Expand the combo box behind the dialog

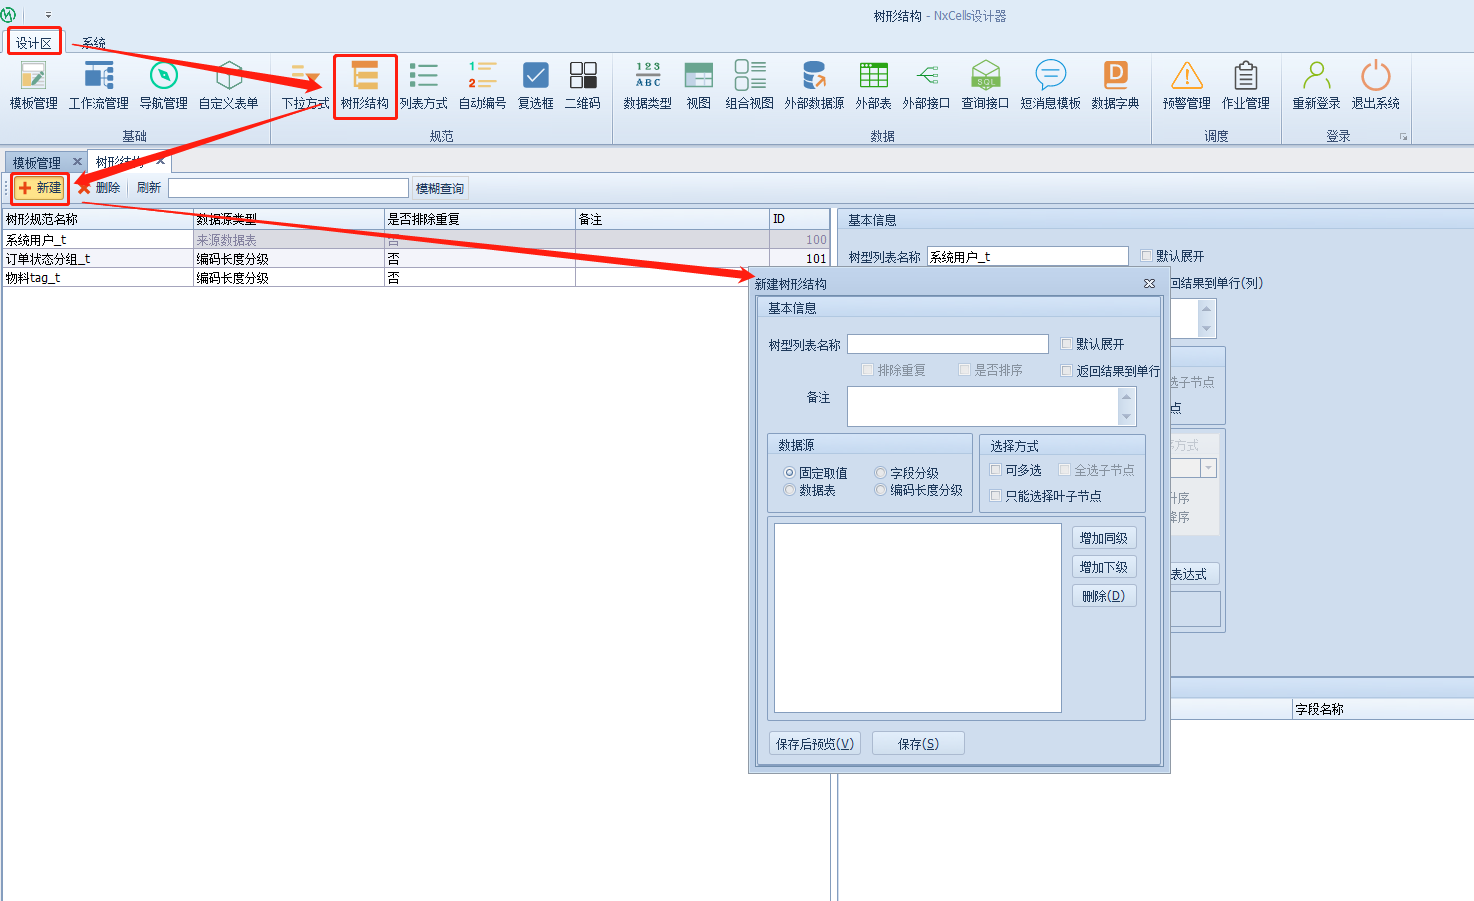coord(1208,468)
